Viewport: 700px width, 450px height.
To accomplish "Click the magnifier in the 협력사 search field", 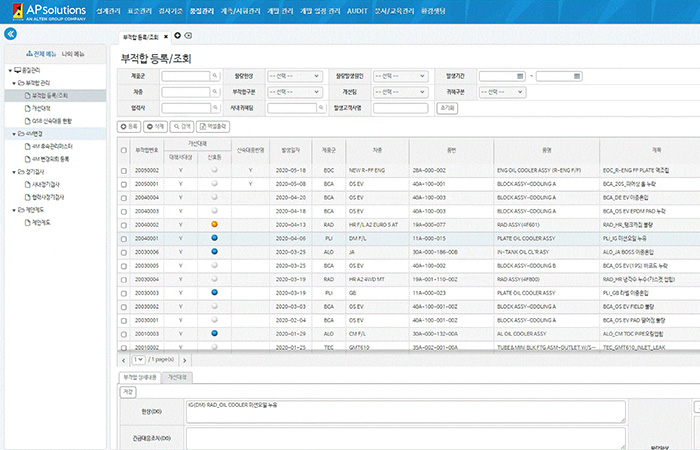I will (x=215, y=108).
